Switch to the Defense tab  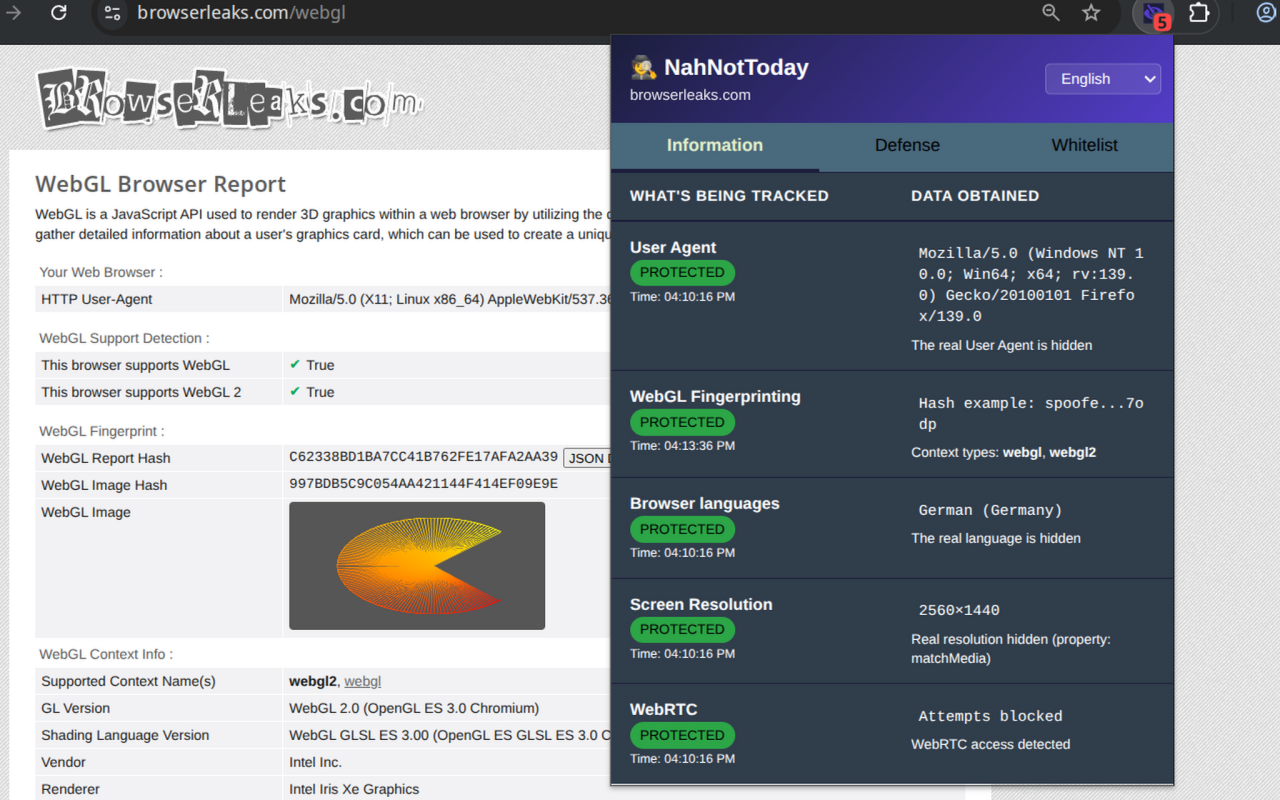coord(907,146)
